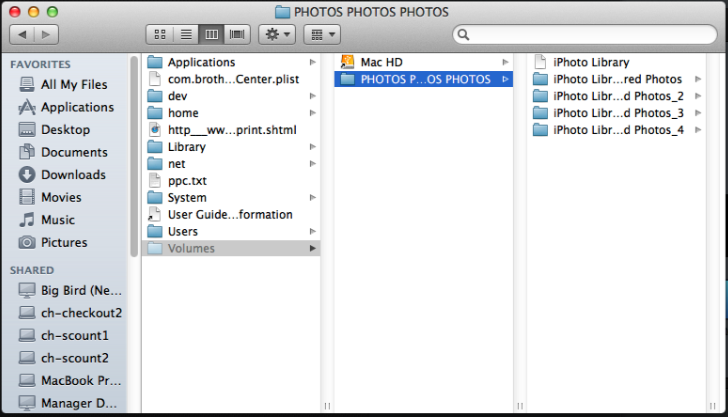728x417 pixels.
Task: Select the System folder
Action: (231, 198)
